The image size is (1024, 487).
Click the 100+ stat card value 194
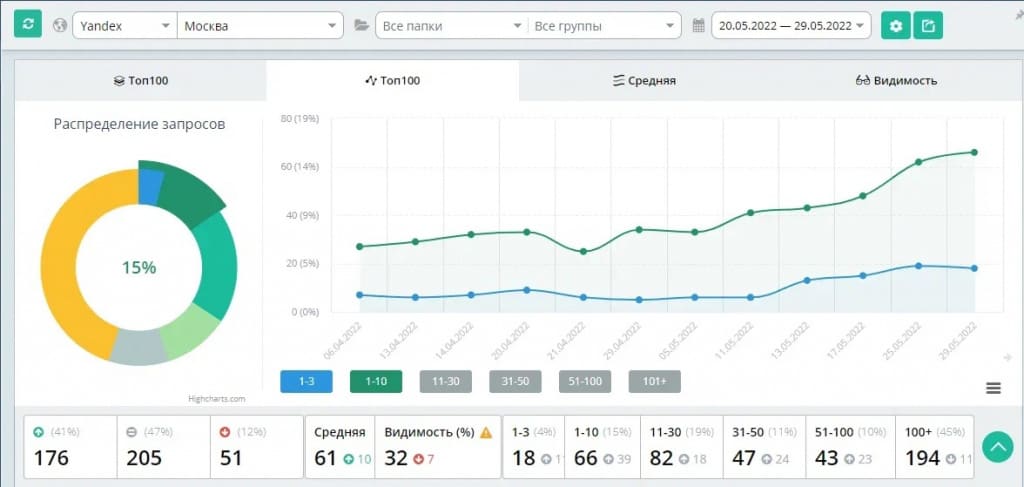click(923, 458)
